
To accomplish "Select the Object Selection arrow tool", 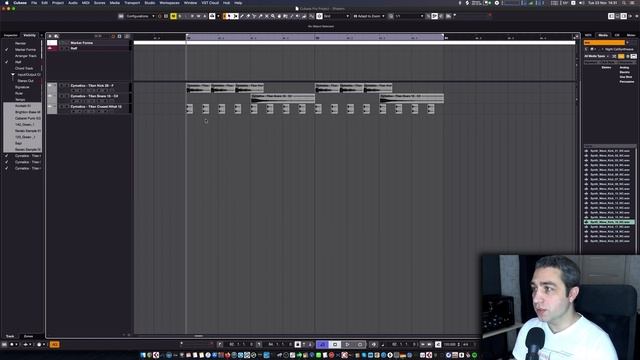I will 229,16.
